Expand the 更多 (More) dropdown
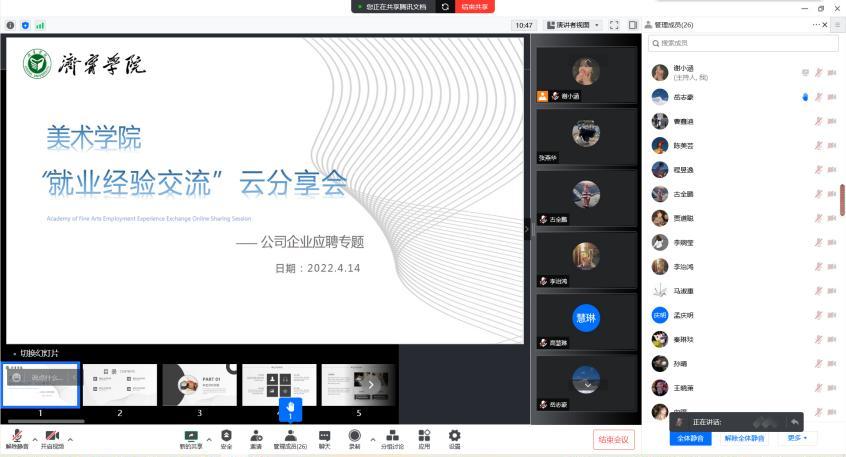 tap(797, 438)
